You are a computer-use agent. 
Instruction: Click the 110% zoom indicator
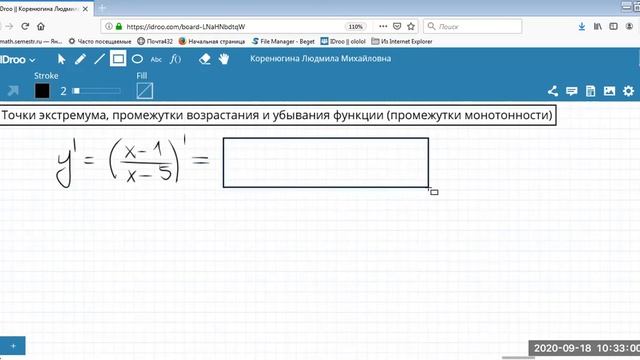[356, 27]
